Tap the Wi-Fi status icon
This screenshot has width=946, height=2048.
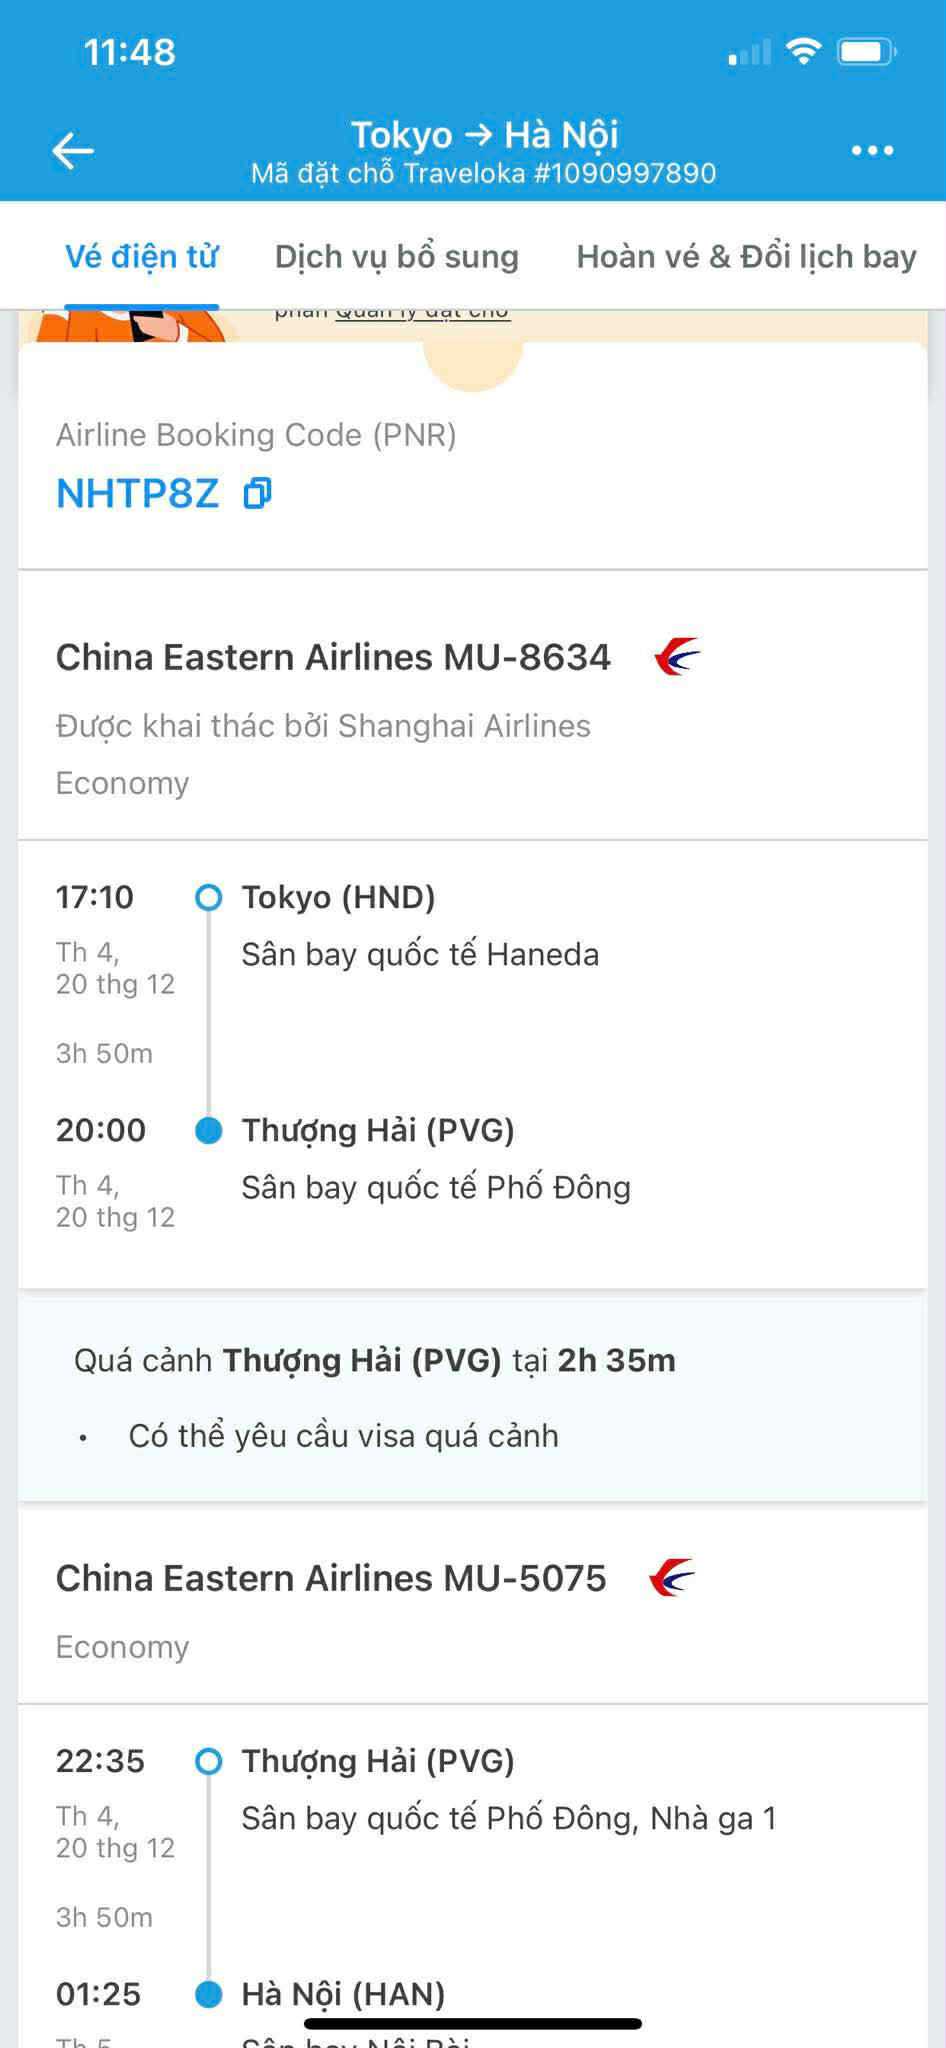point(803,51)
